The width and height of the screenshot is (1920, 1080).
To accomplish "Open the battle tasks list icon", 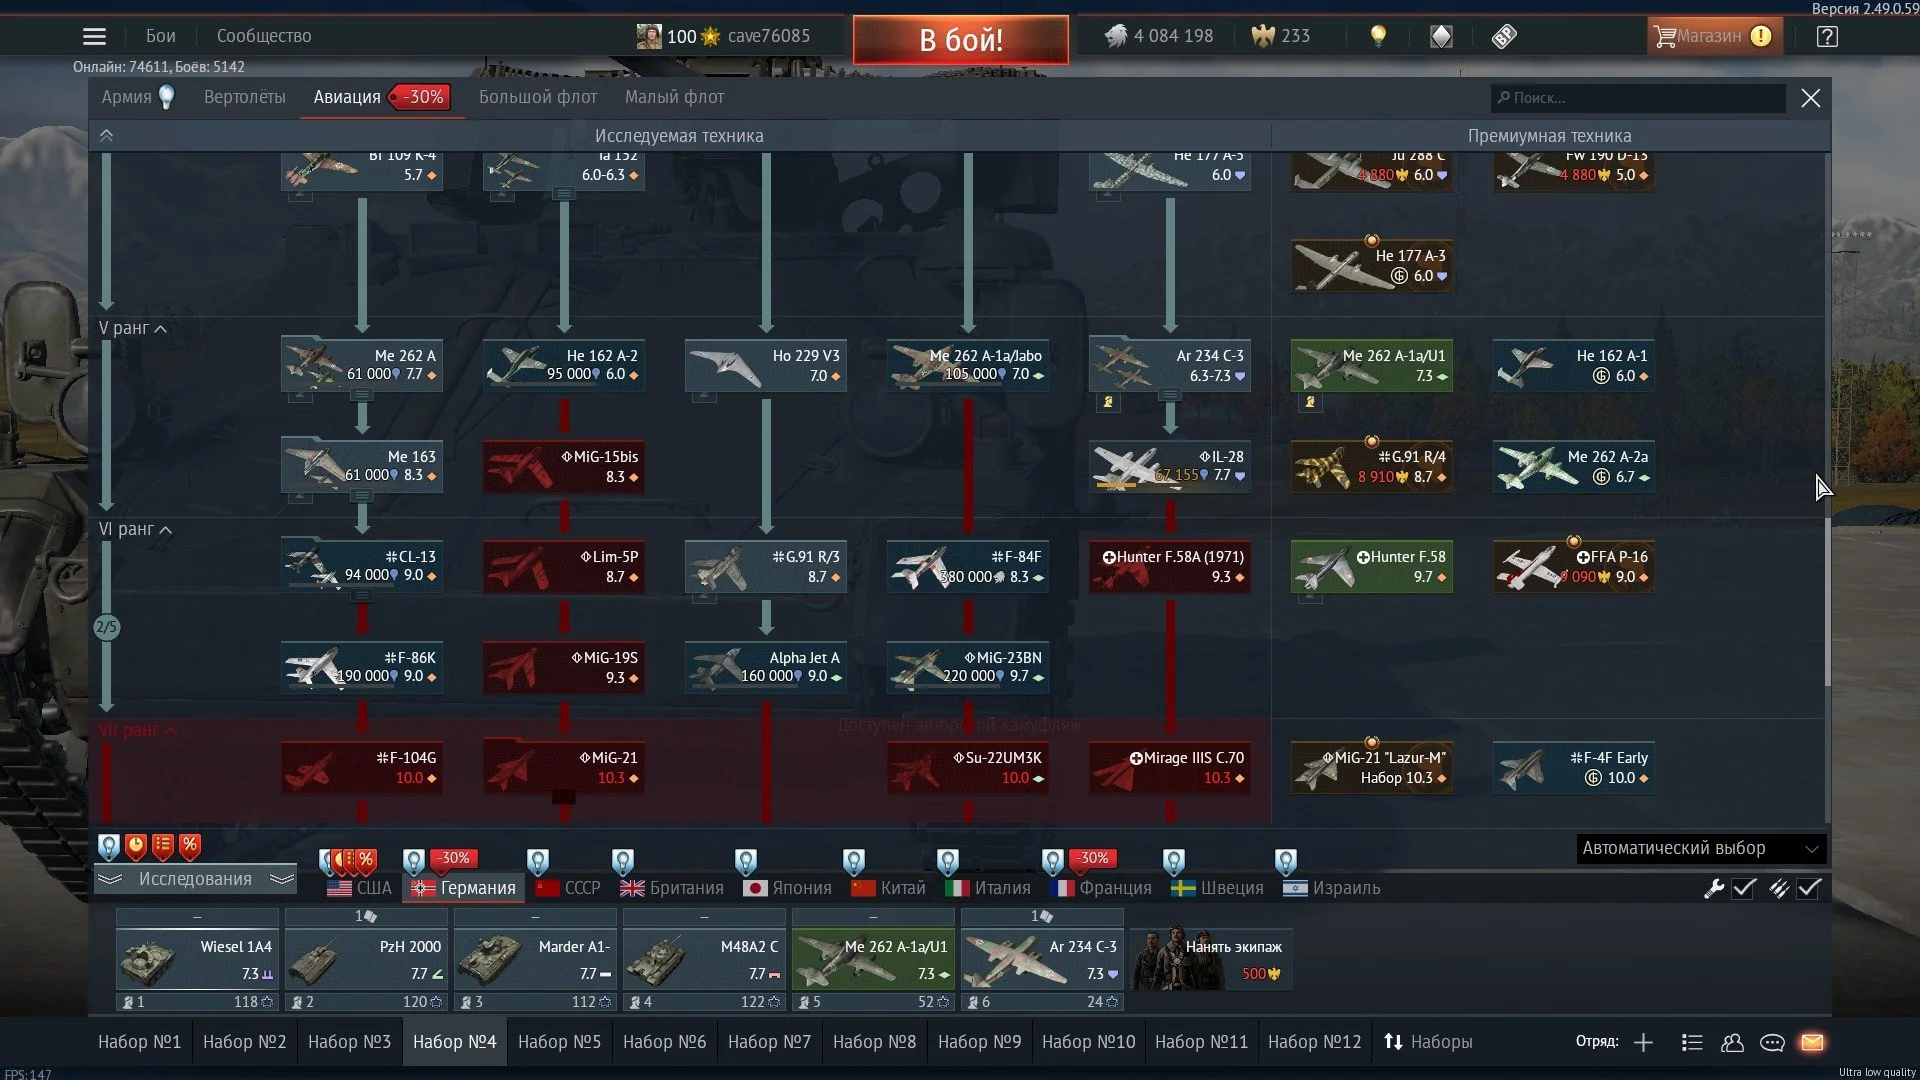I will [x=1692, y=1042].
